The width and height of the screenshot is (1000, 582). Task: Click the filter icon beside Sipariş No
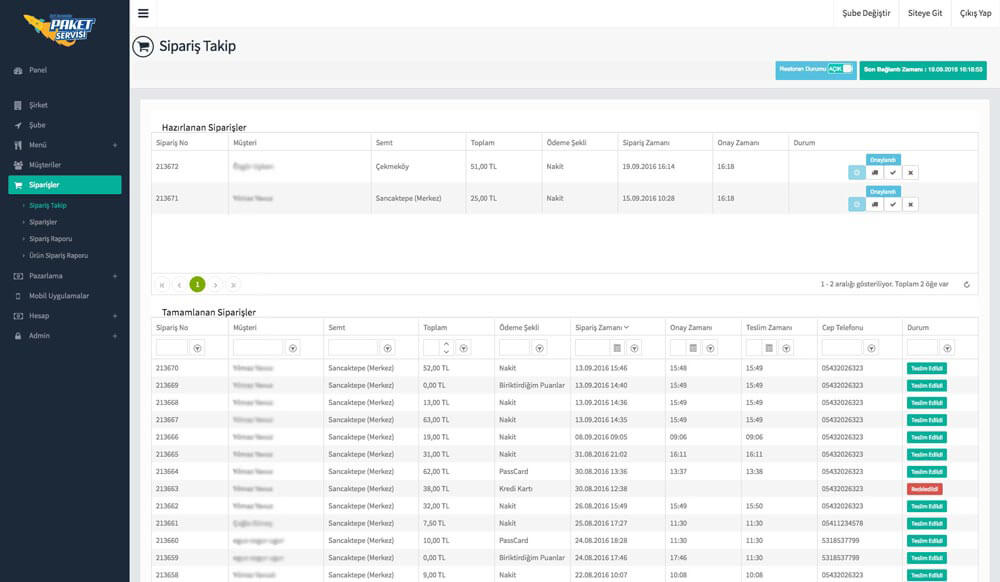pos(197,348)
